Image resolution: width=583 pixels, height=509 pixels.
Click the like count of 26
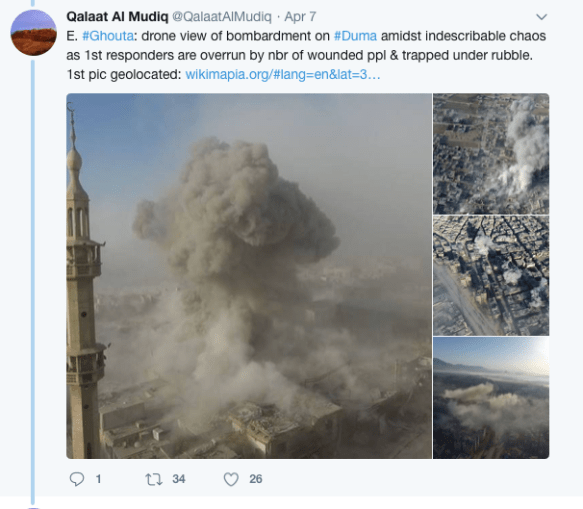coord(256,479)
